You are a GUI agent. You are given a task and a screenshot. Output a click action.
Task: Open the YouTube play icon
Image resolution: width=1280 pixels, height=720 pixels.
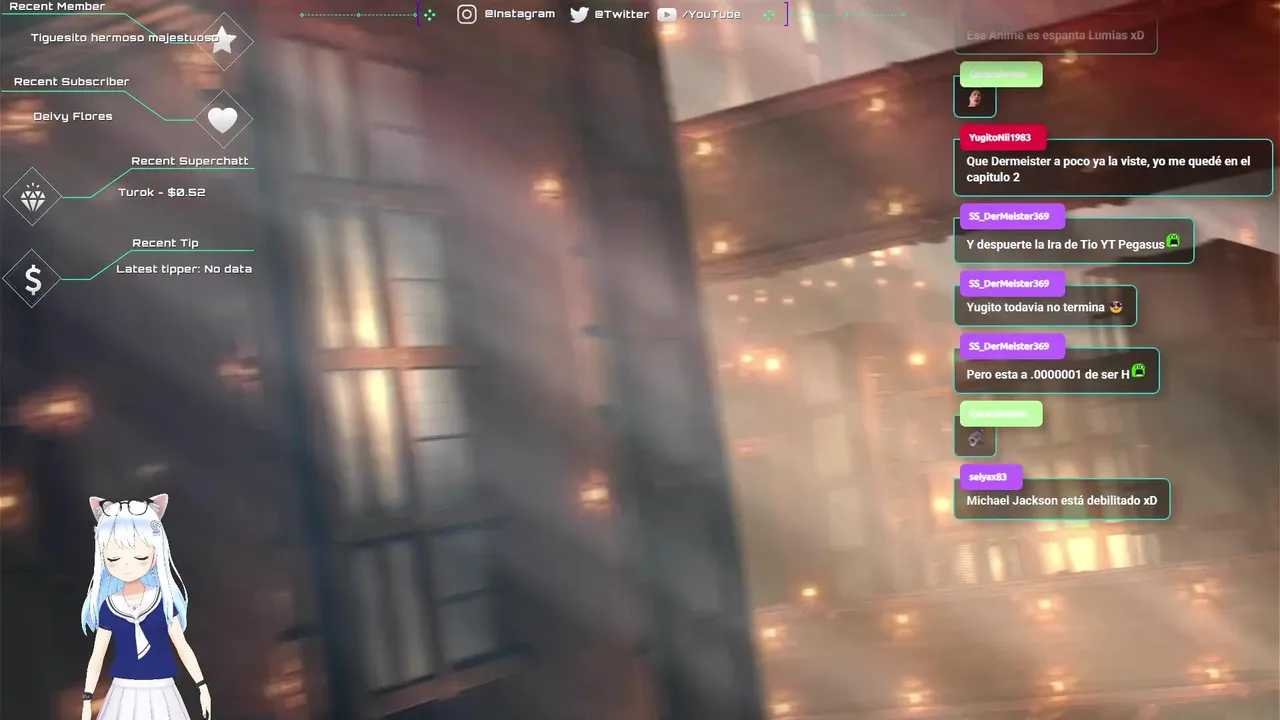(666, 14)
